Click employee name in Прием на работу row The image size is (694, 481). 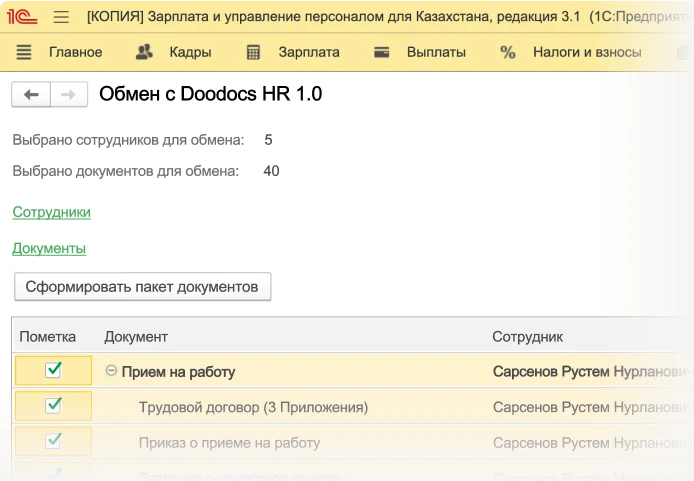click(x=591, y=372)
